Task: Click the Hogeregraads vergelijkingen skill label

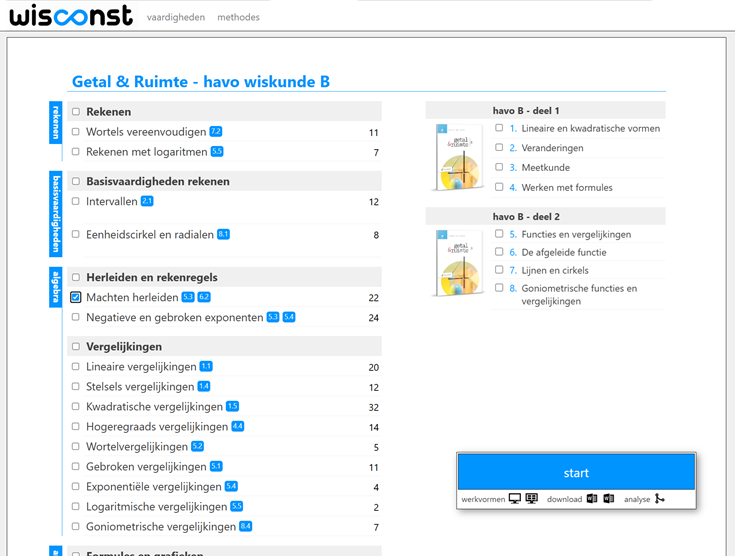Action: [x=157, y=427]
